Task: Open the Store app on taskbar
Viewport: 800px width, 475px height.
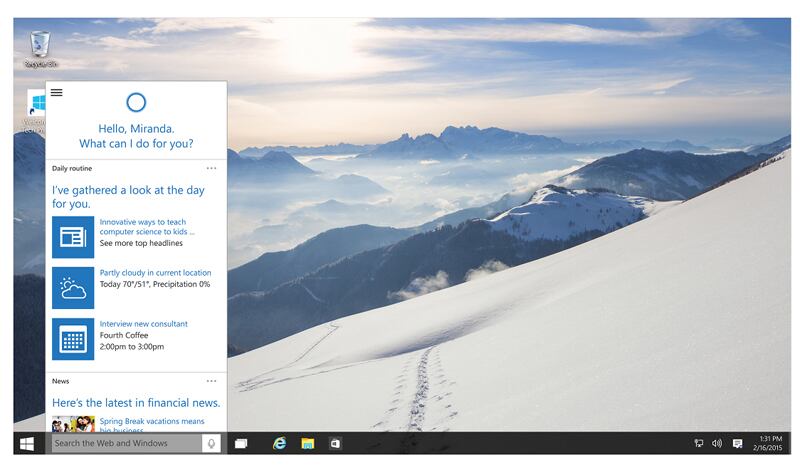Action: tap(335, 443)
